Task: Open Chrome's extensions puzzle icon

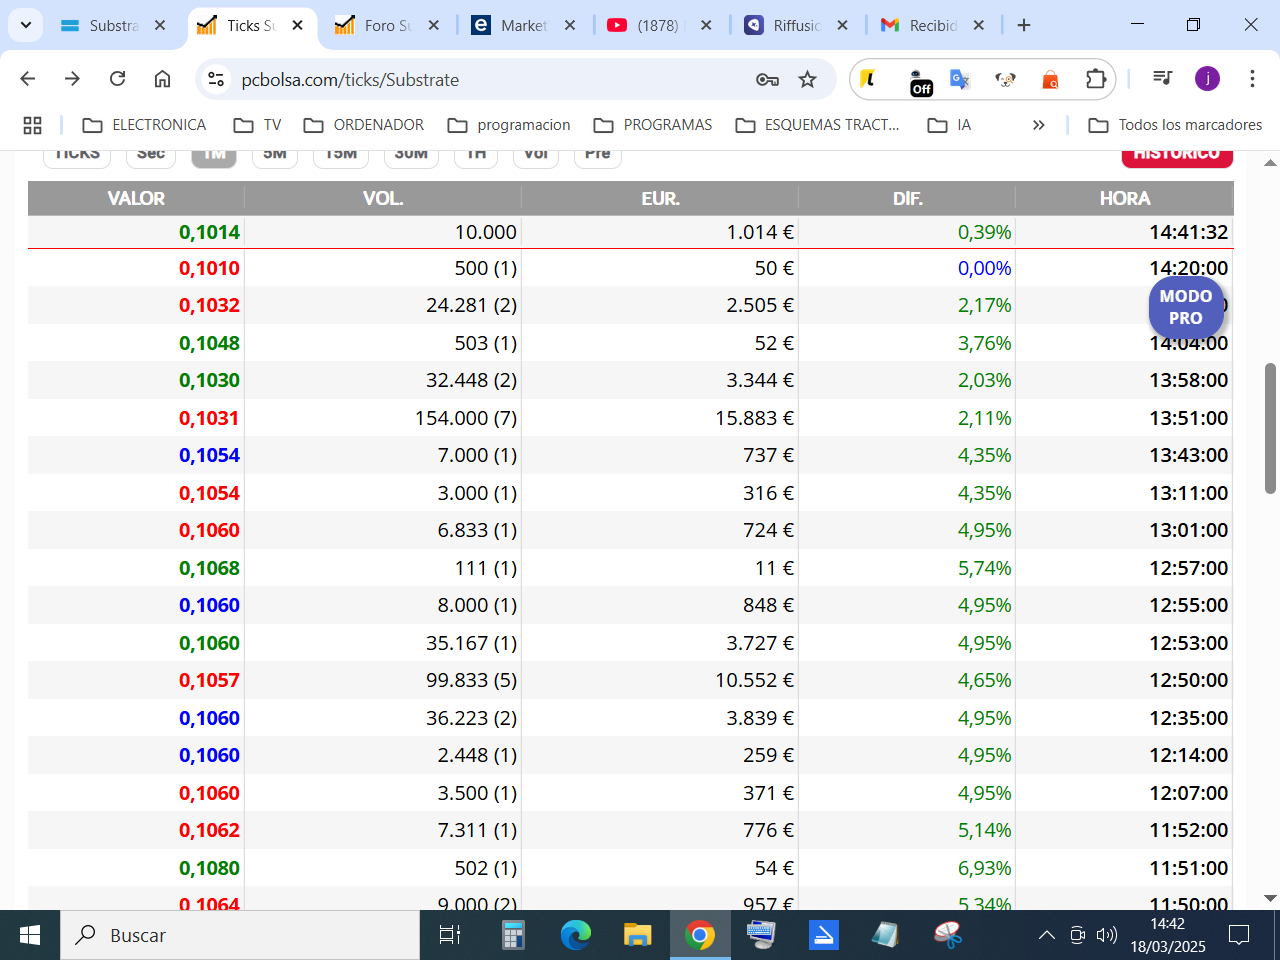Action: click(x=1096, y=79)
